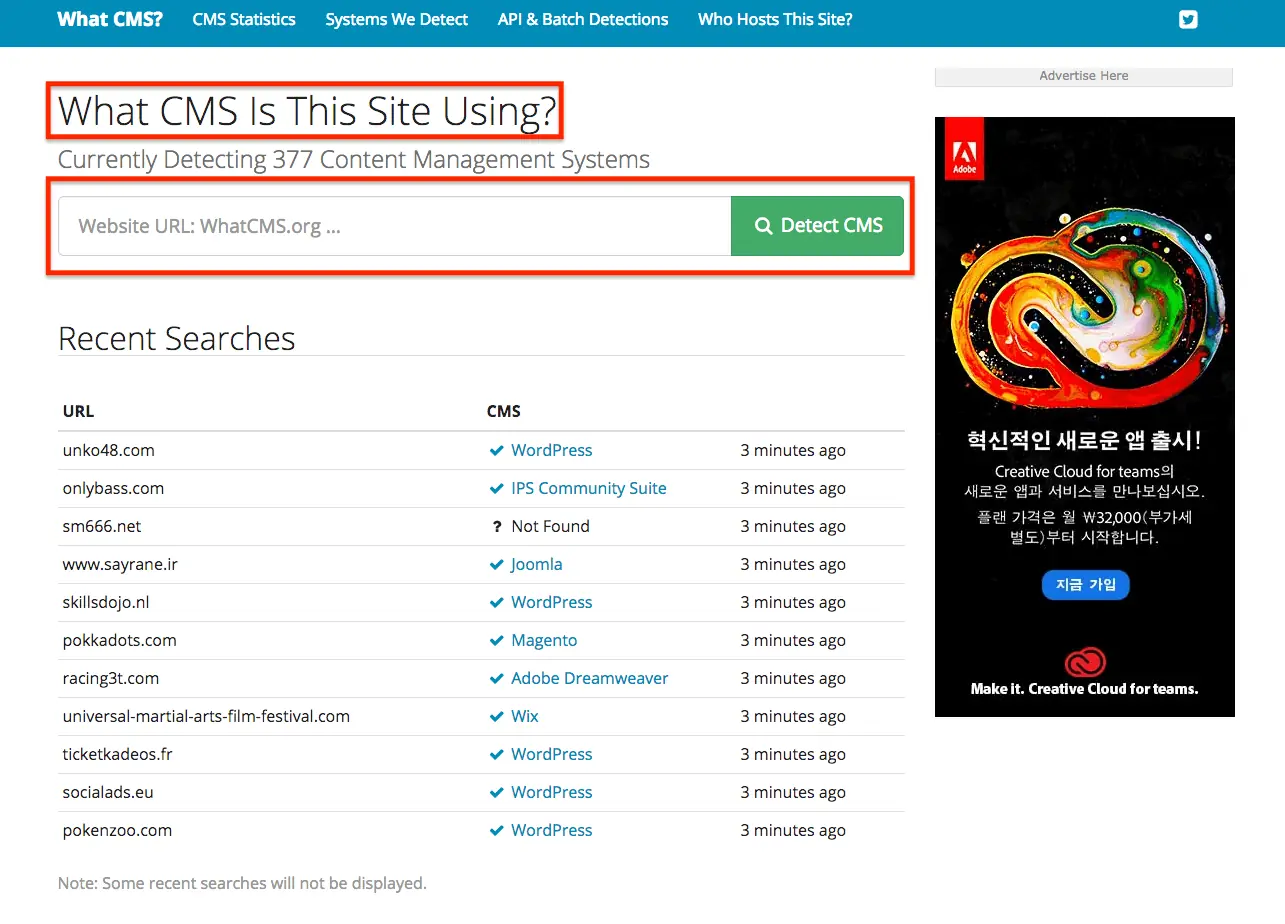The height and width of the screenshot is (924, 1285).
Task: Select the onlybass.com URL text
Action: coord(113,488)
